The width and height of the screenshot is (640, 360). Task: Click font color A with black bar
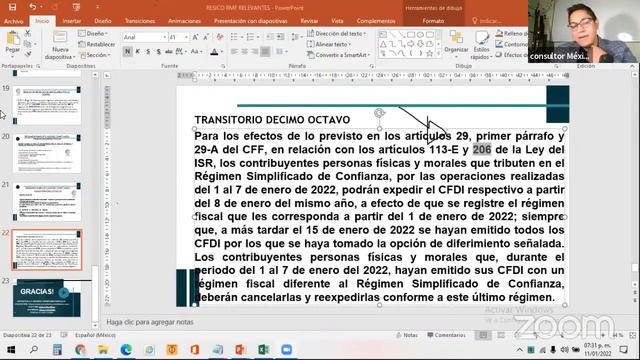click(x=214, y=51)
